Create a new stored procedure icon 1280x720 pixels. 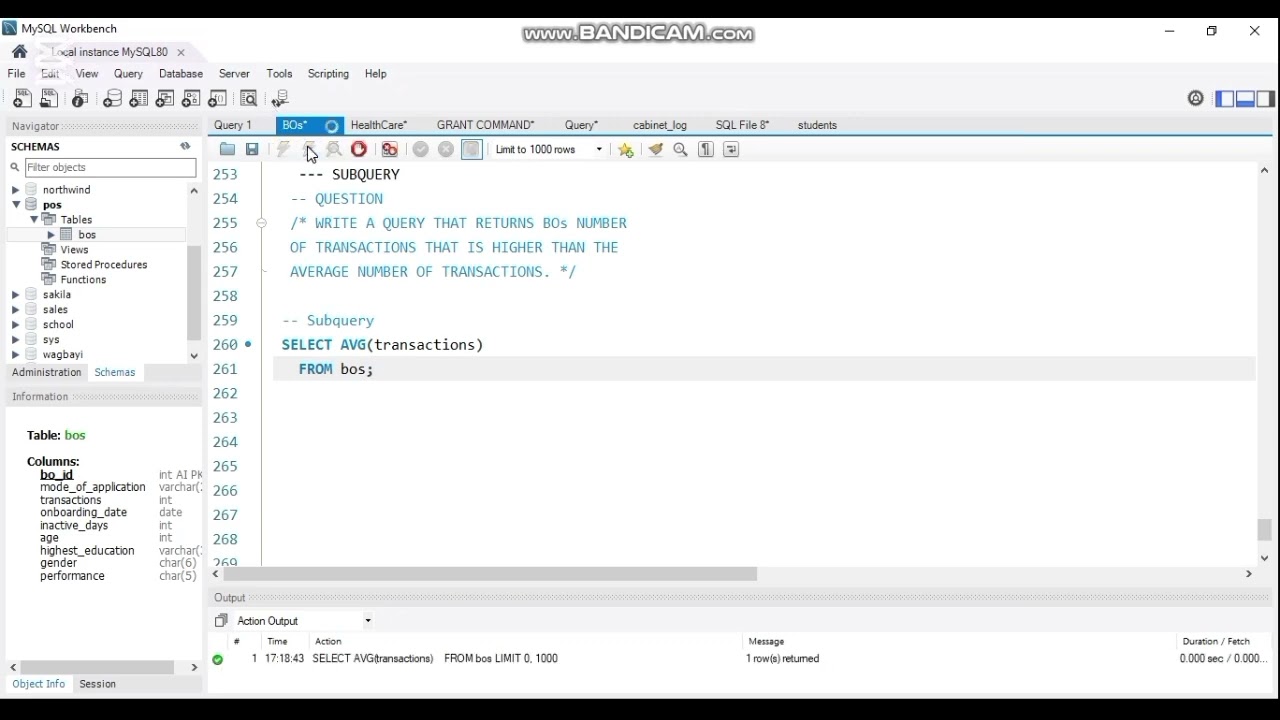[191, 98]
